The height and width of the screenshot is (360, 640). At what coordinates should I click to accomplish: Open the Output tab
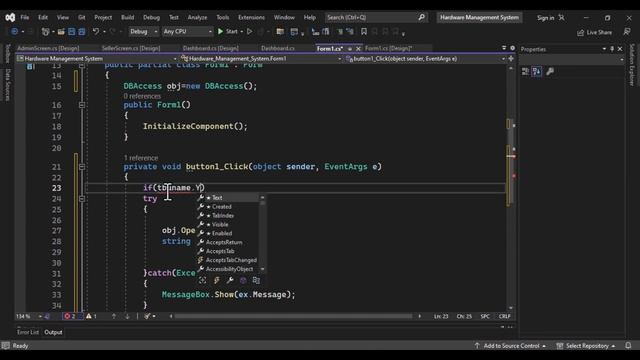click(53, 332)
